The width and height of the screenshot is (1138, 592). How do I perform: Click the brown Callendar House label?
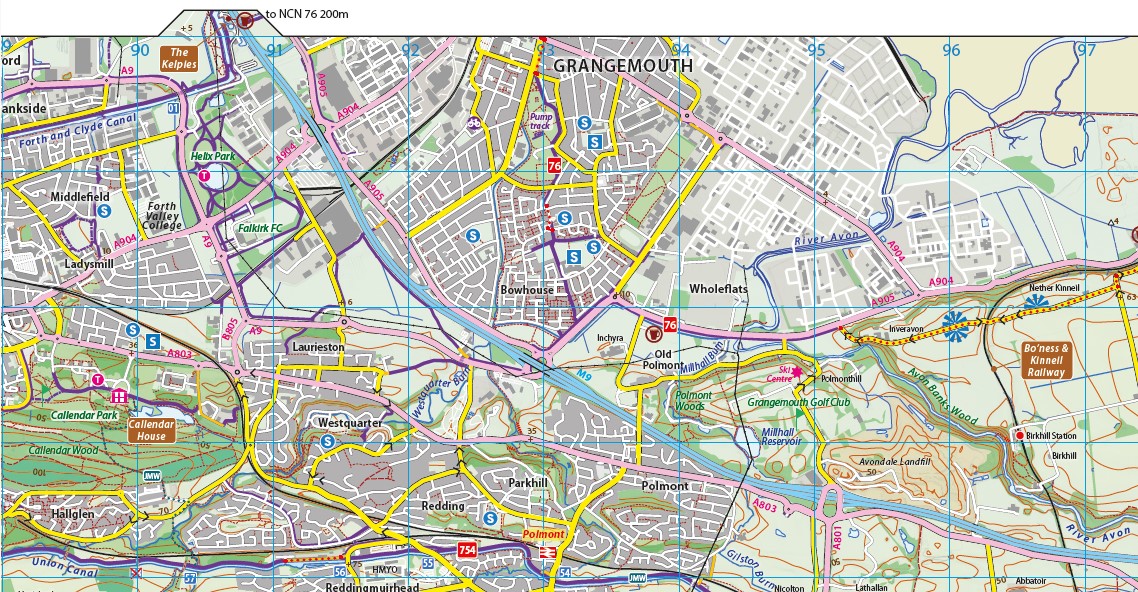point(152,430)
